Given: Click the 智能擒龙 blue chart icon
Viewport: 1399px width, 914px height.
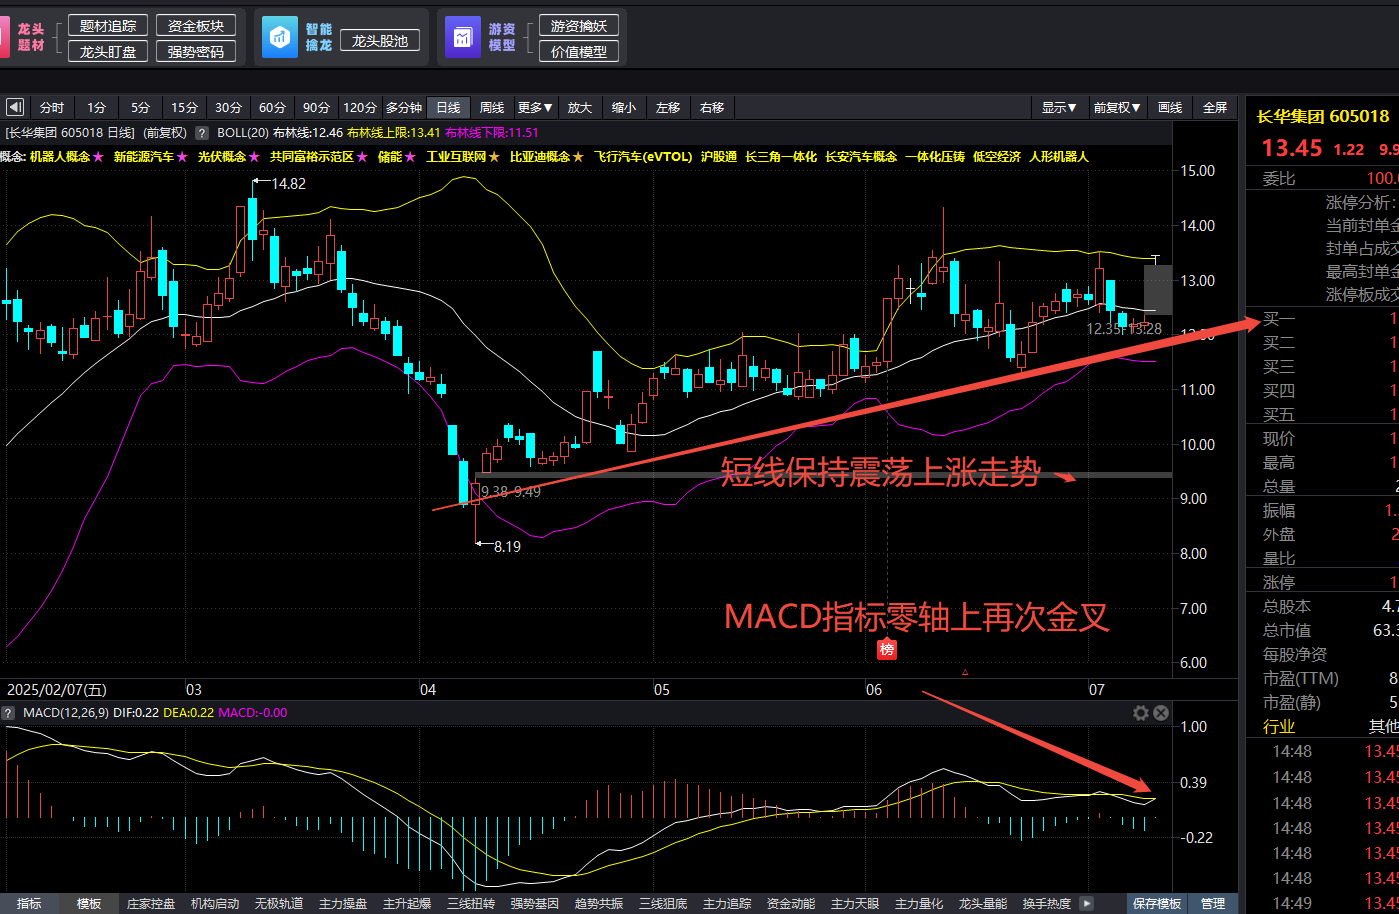Looking at the screenshot, I should [x=280, y=38].
